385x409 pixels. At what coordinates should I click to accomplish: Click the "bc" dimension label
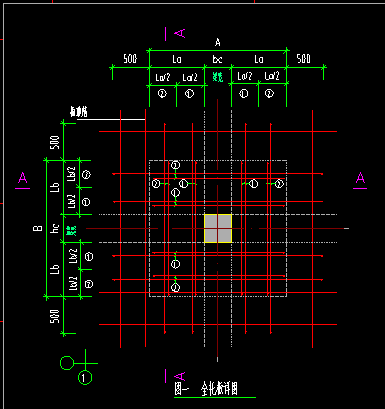217,59
